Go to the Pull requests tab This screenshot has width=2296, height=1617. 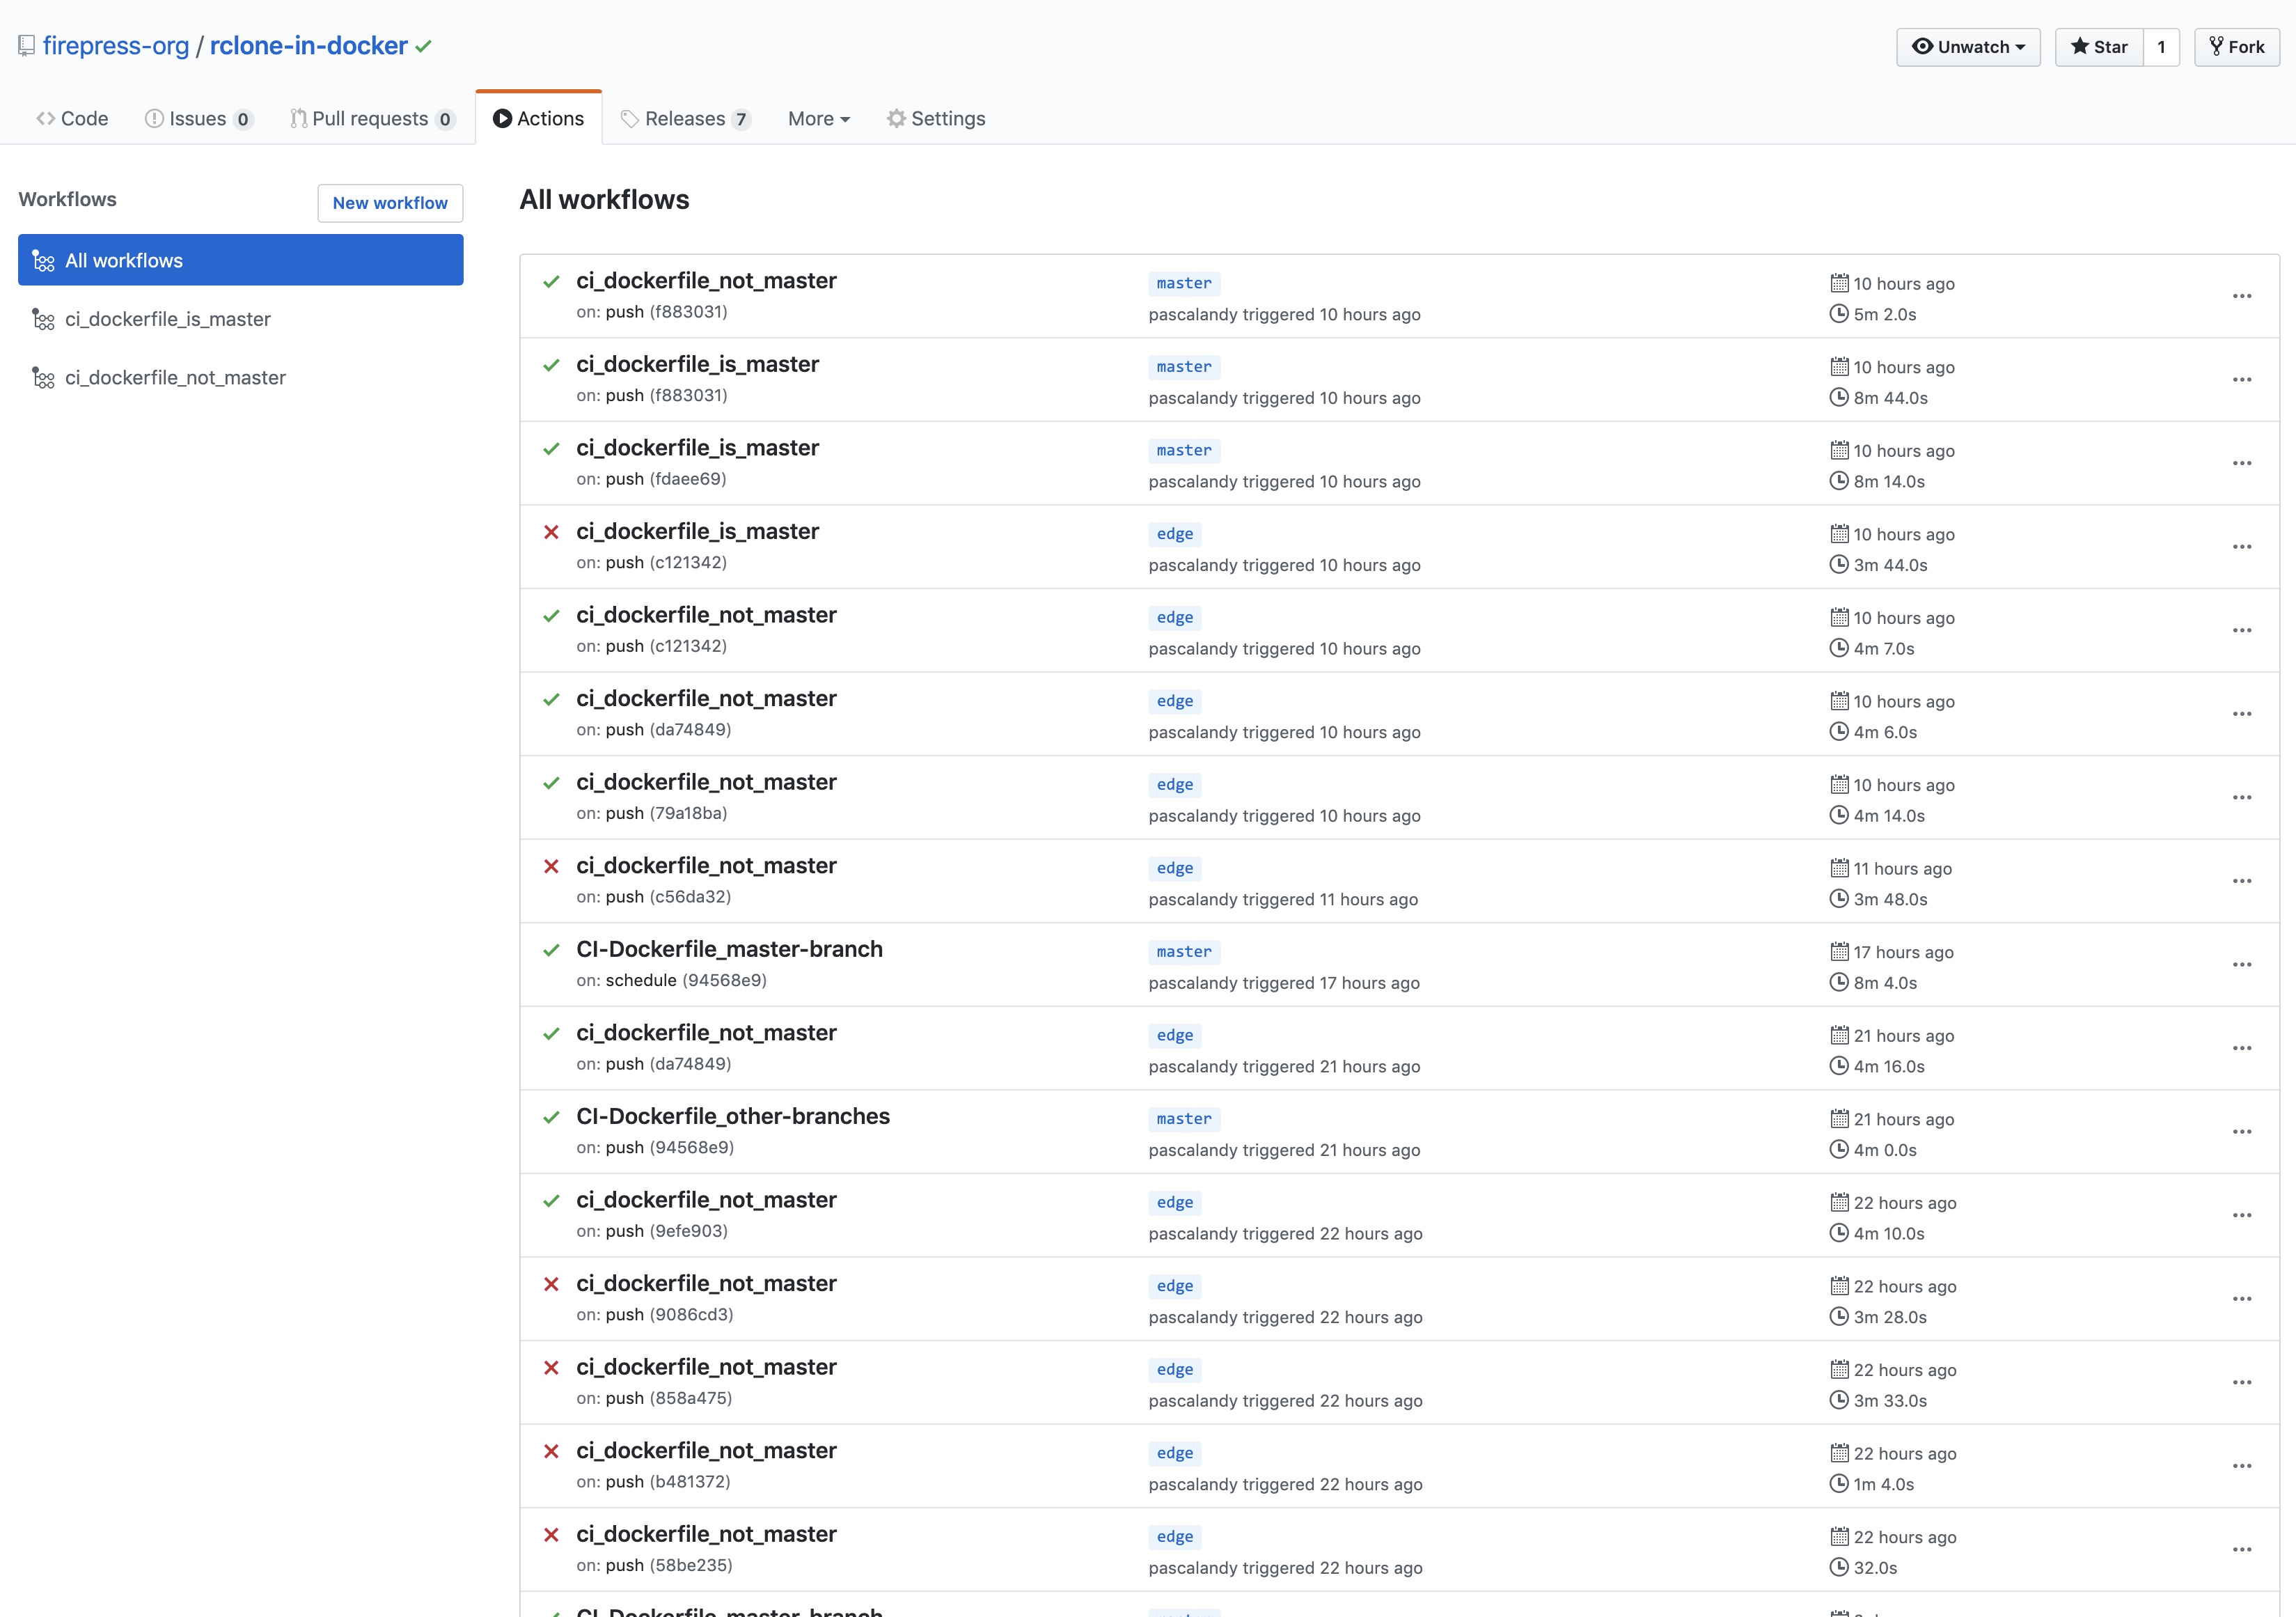(x=372, y=119)
